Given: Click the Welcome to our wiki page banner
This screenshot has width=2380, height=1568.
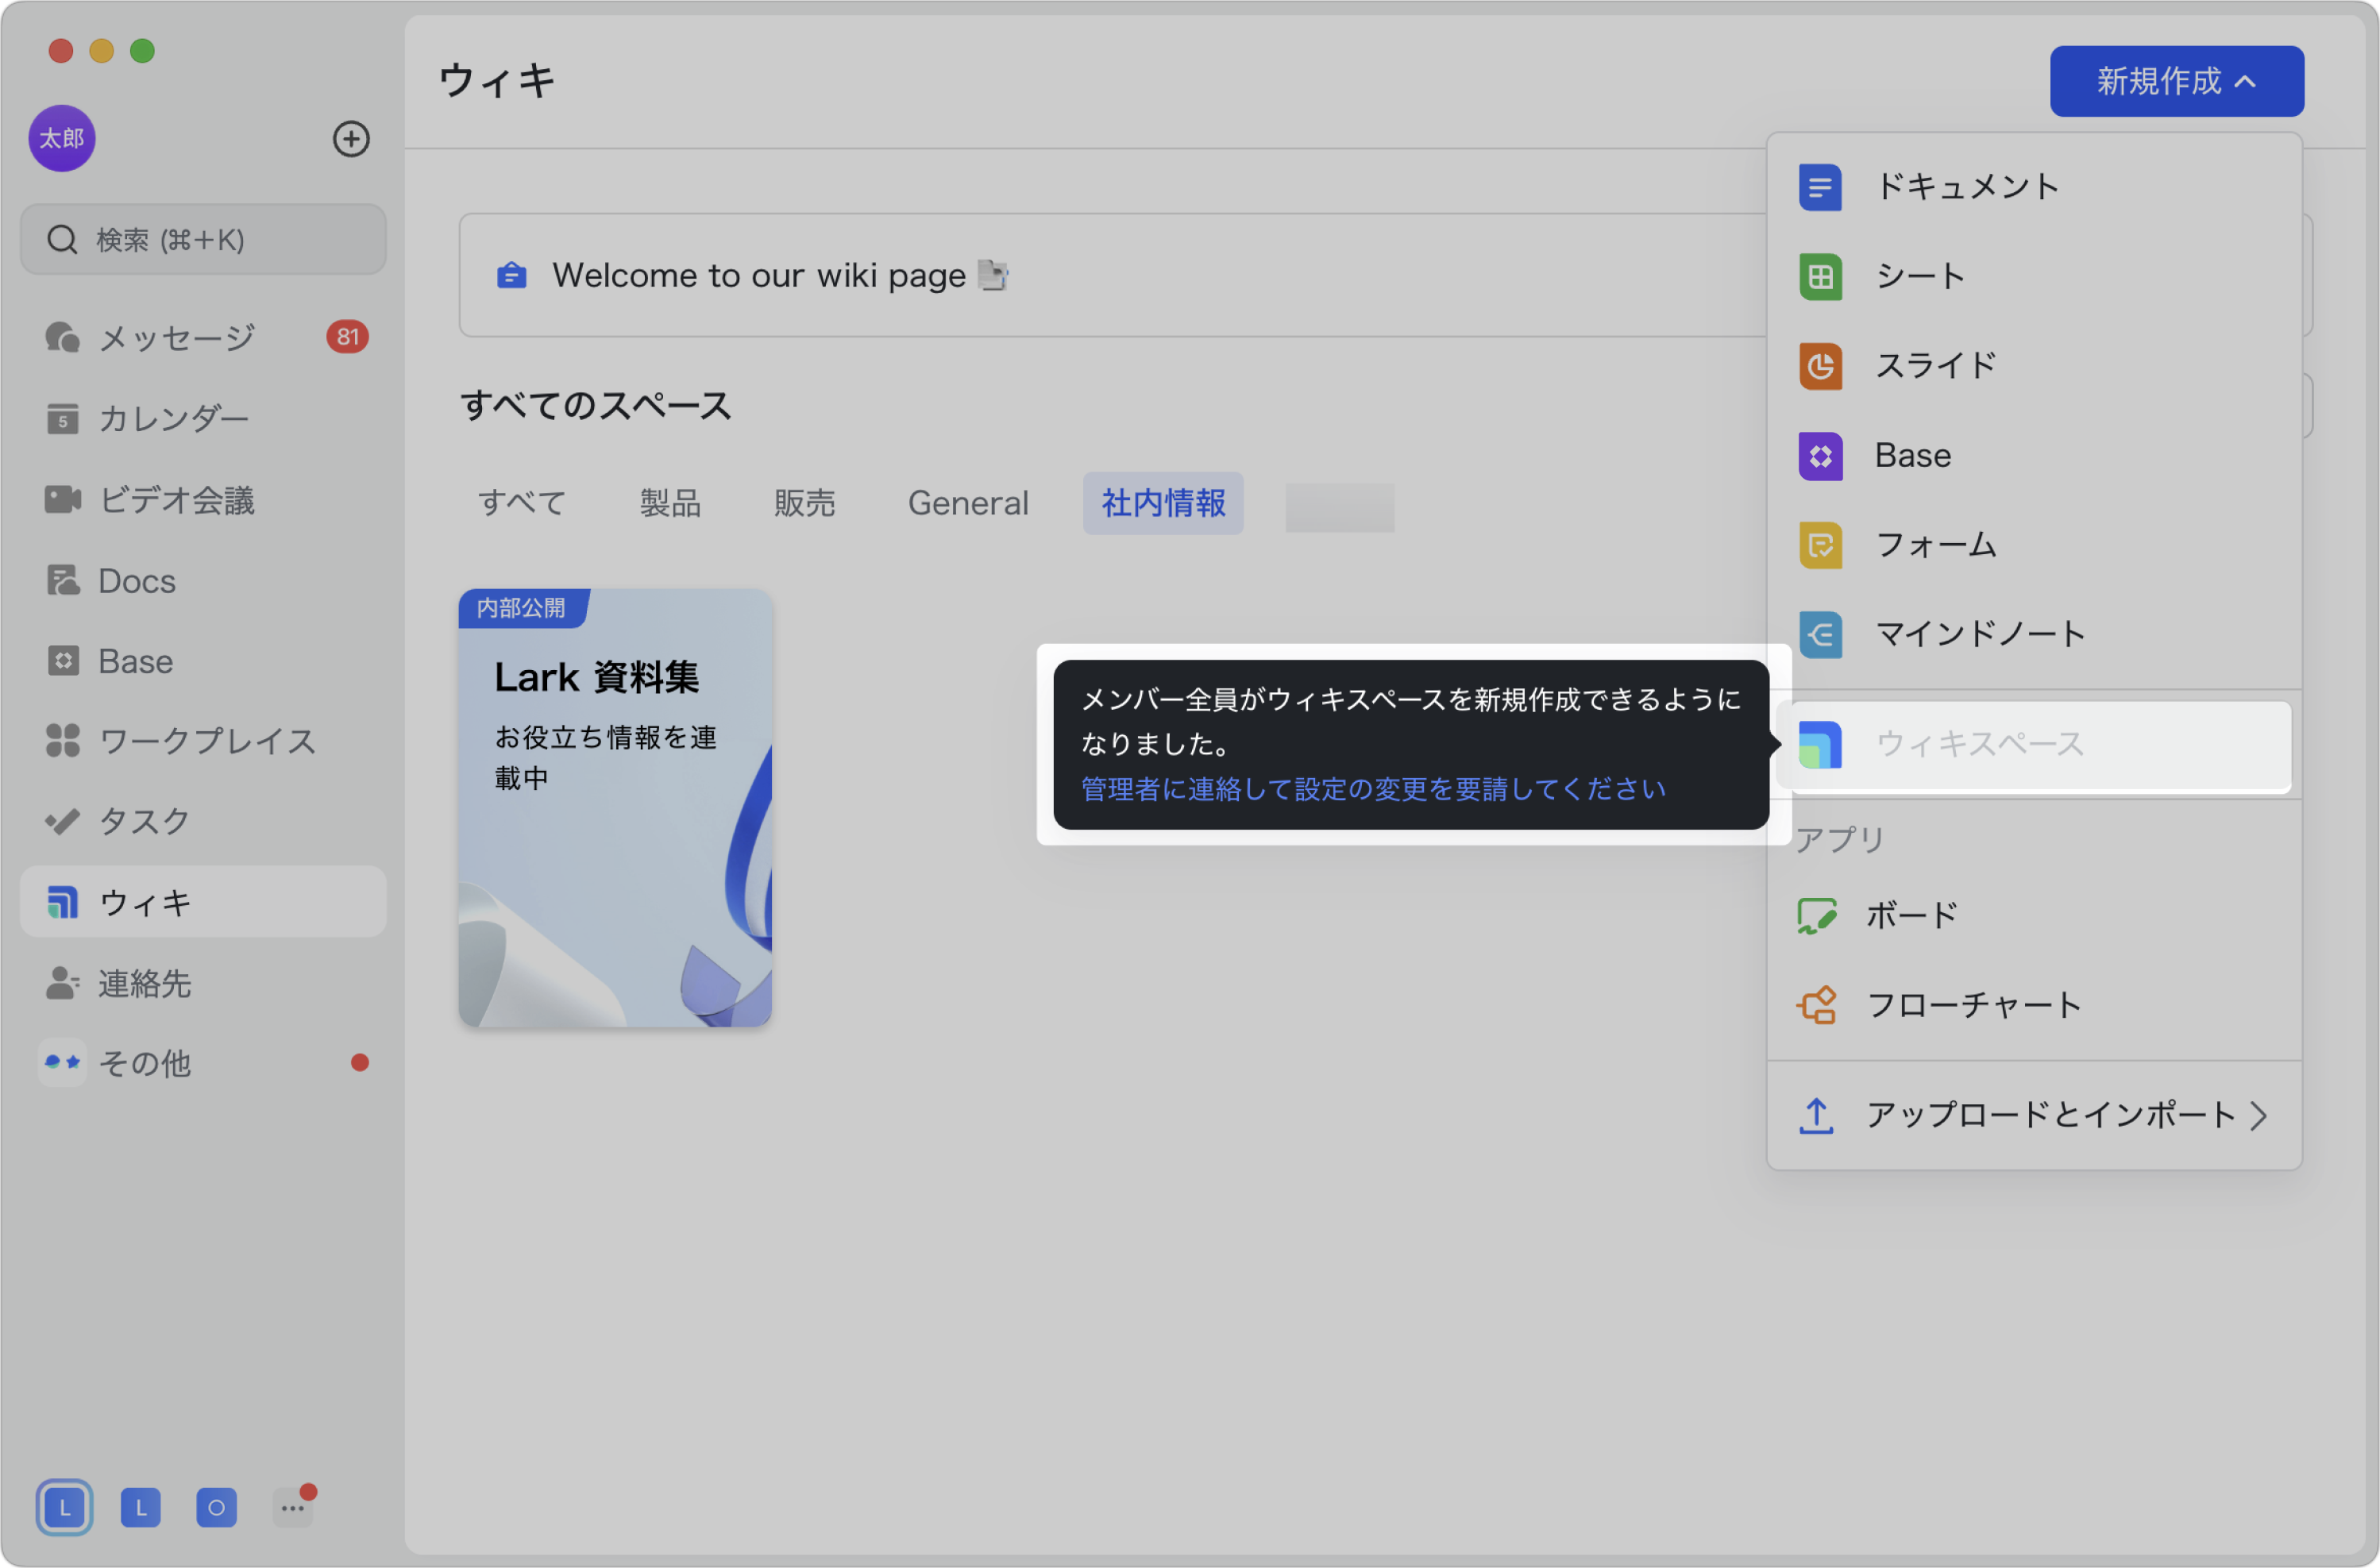Looking at the screenshot, I should [x=1113, y=275].
